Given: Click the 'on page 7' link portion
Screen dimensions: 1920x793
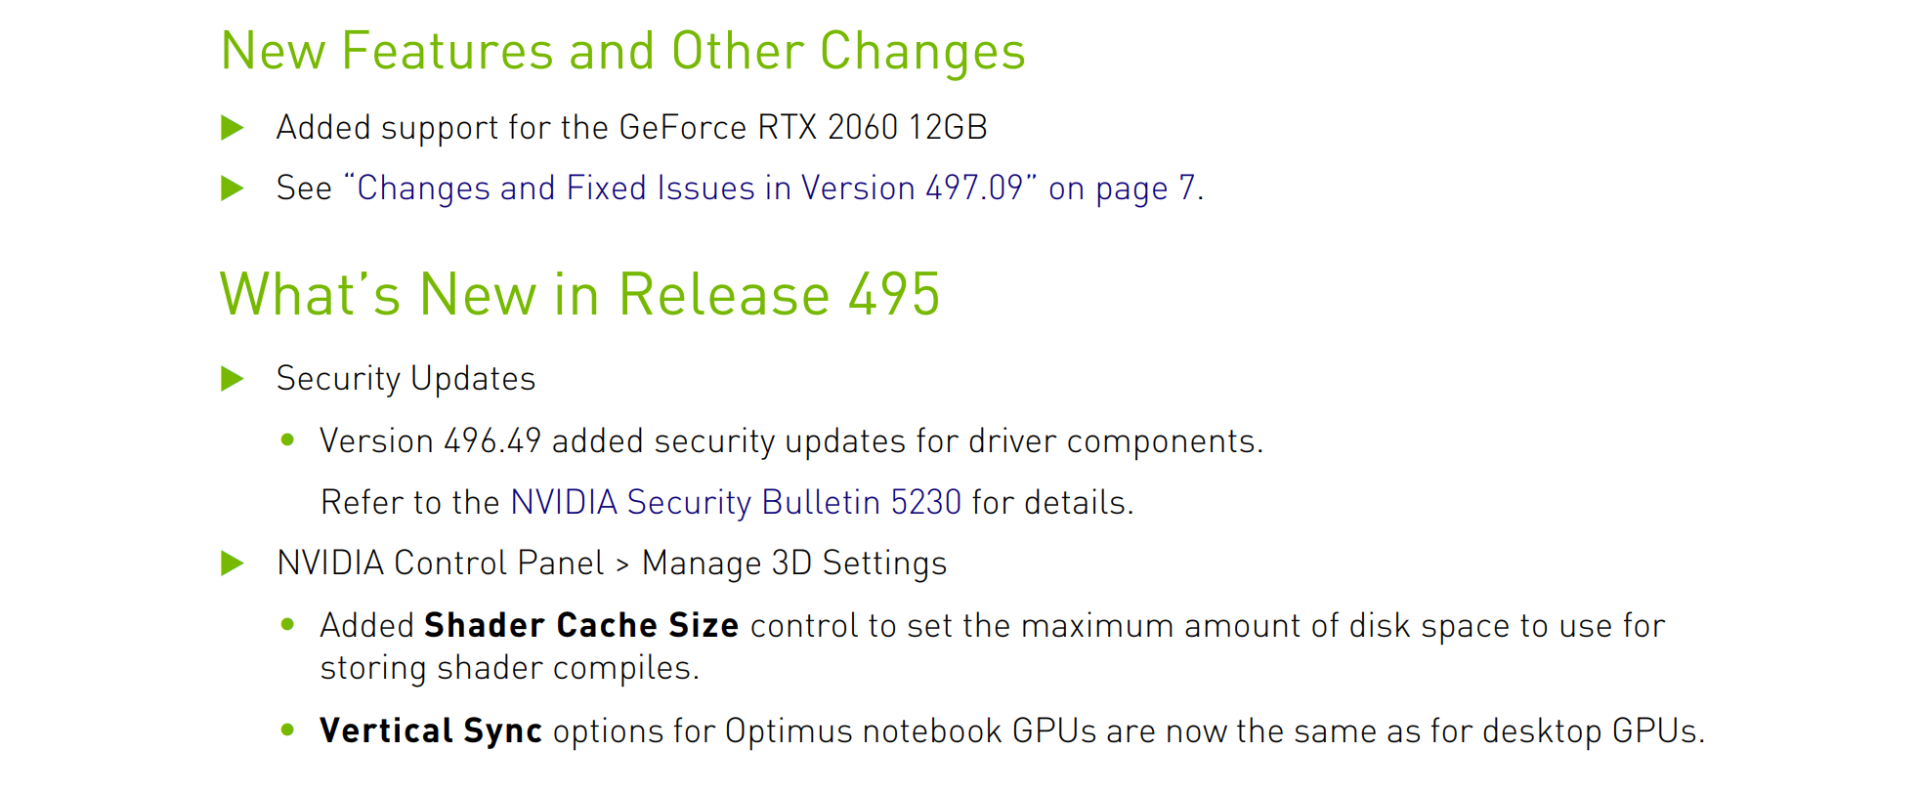Looking at the screenshot, I should tap(1122, 189).
